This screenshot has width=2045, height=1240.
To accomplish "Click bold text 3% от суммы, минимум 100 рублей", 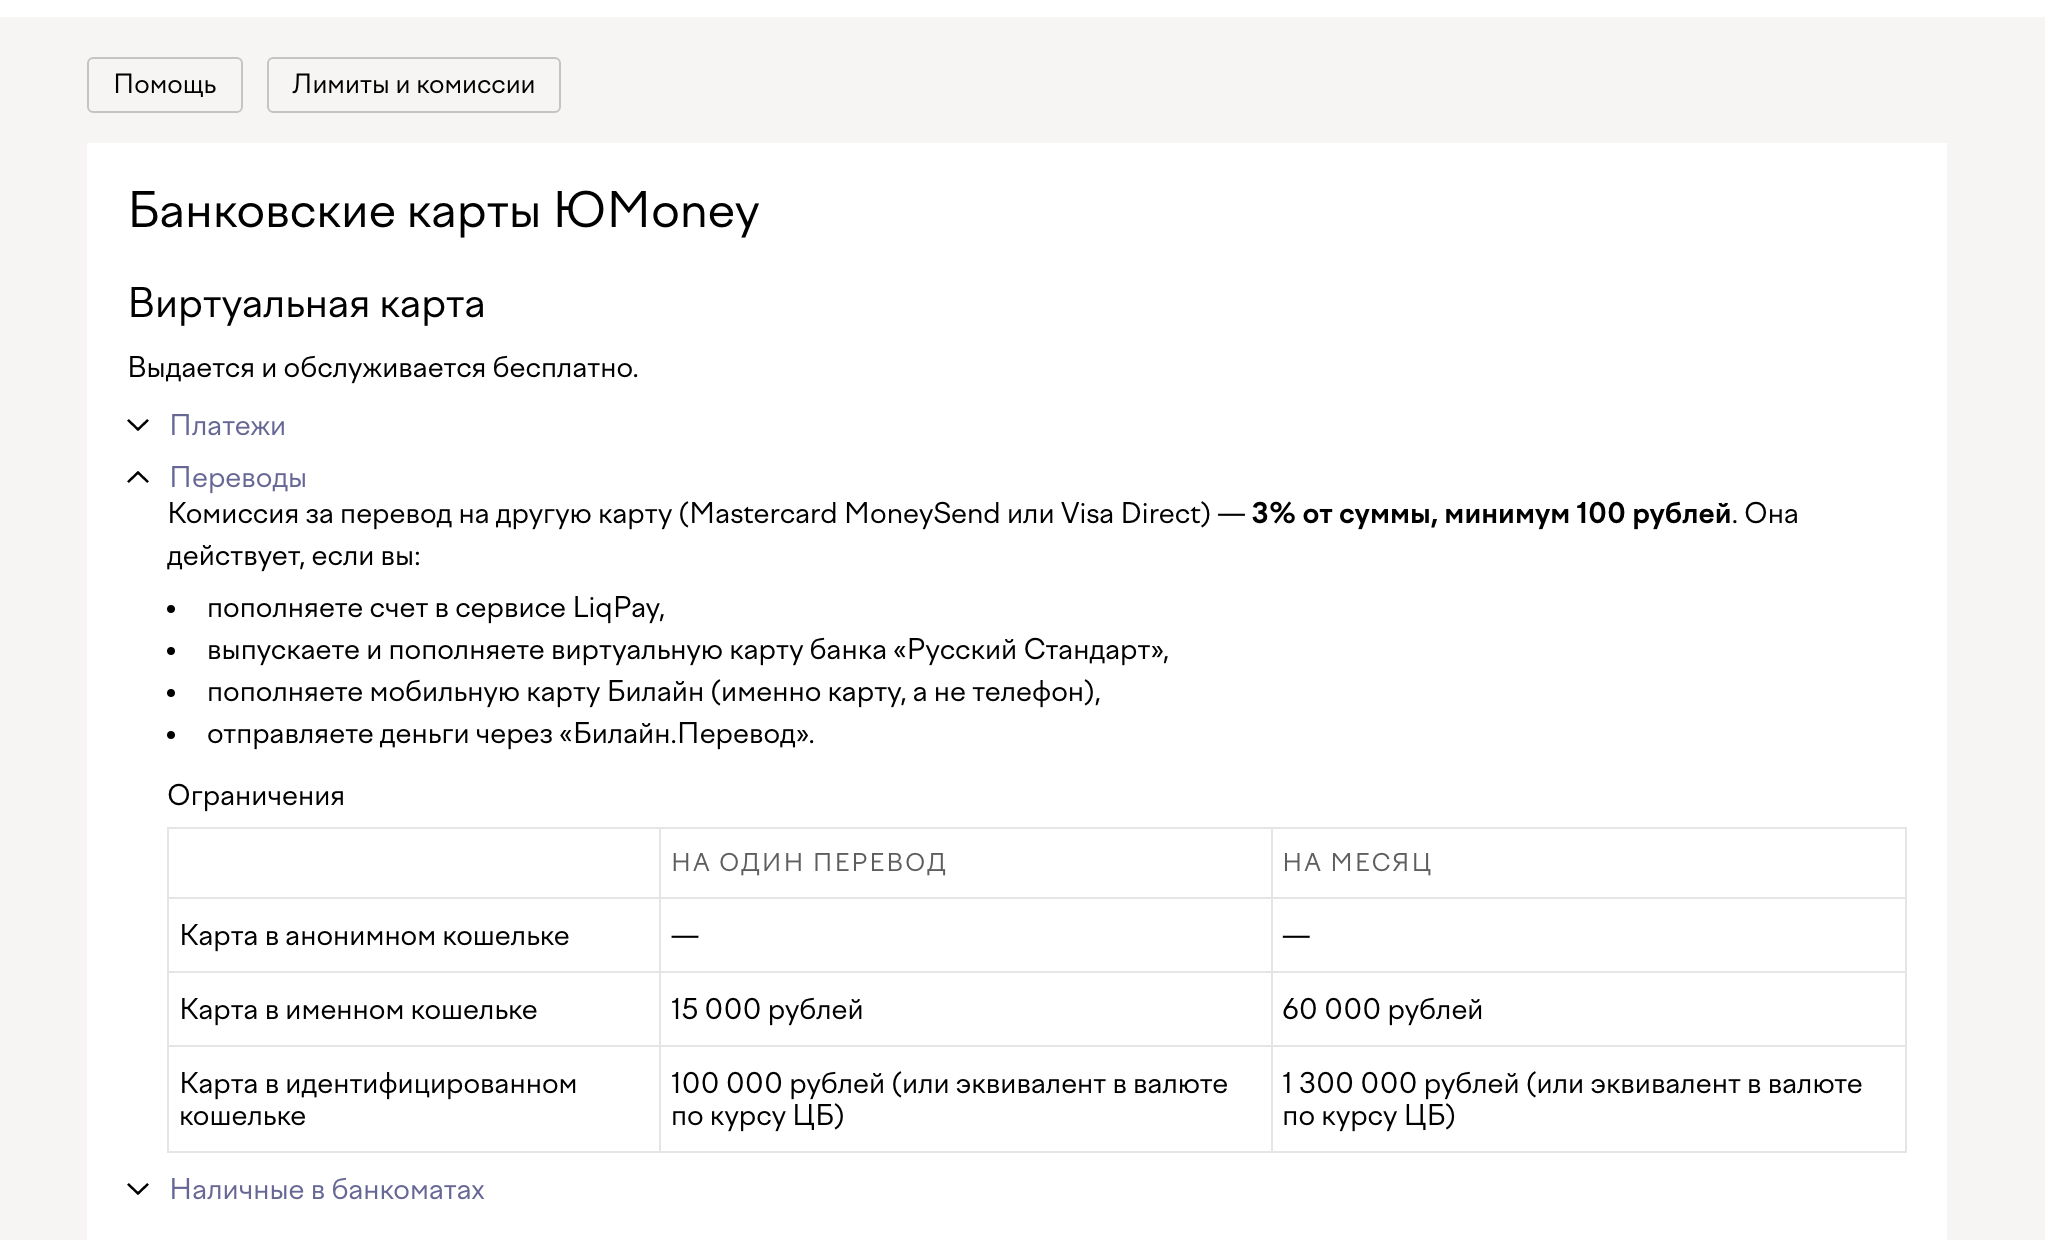I will pyautogui.click(x=1491, y=514).
